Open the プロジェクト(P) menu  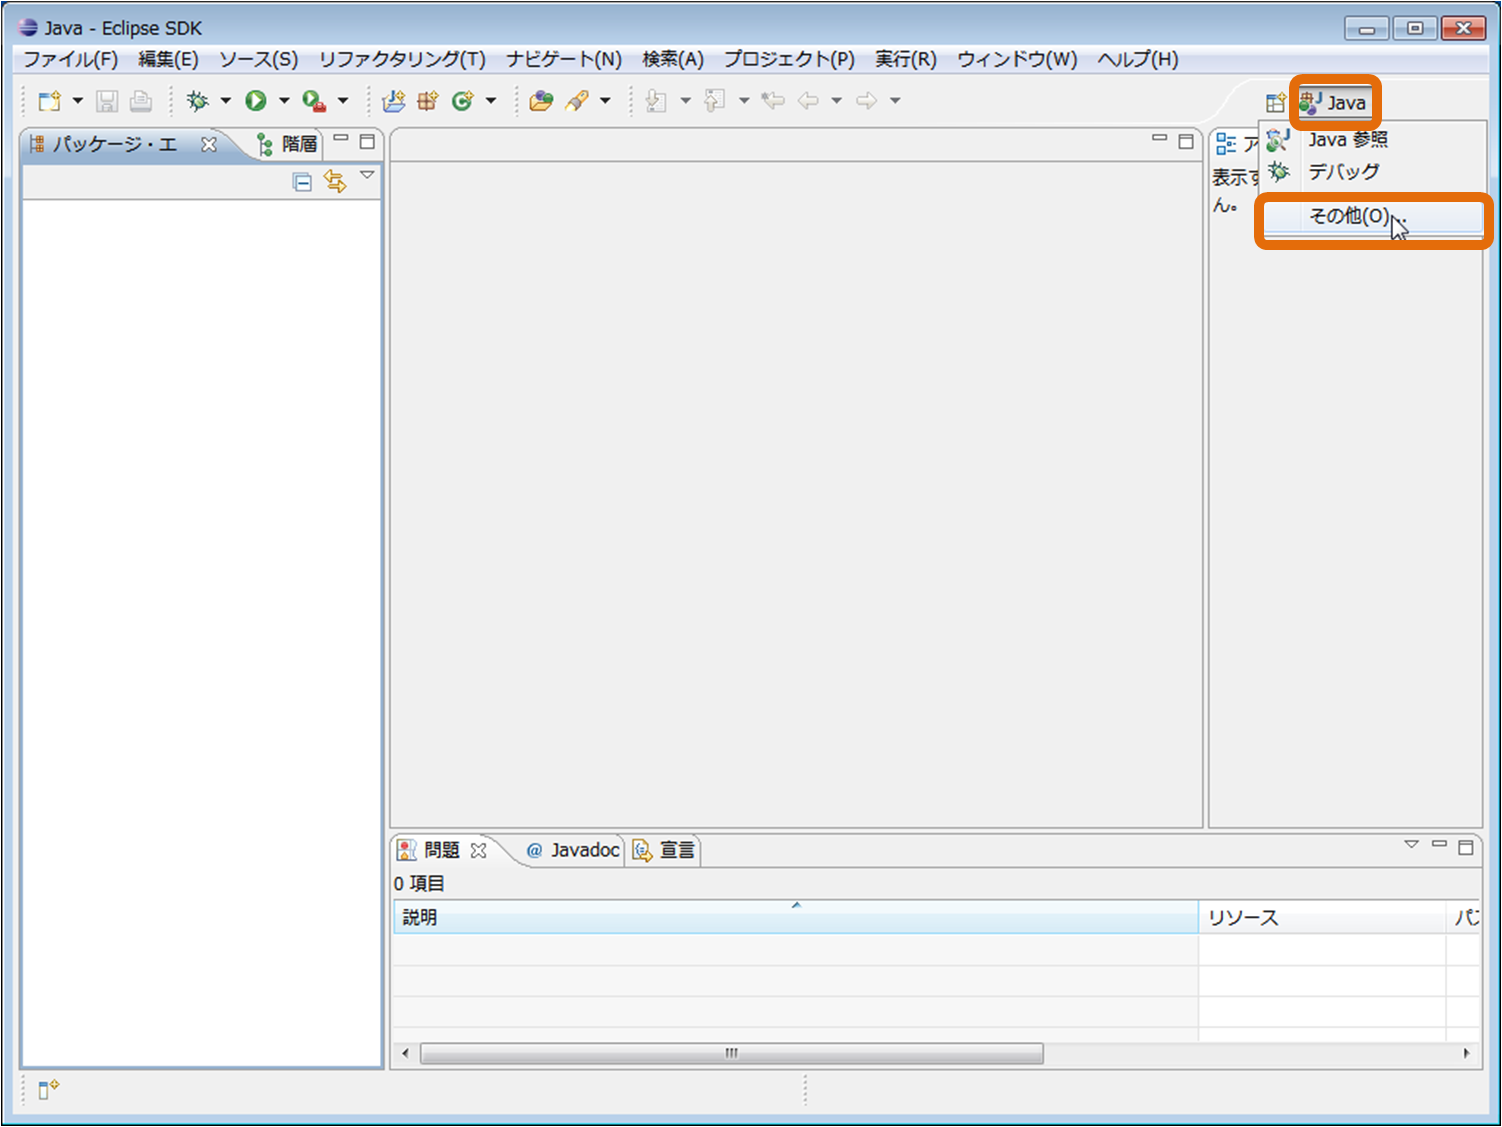[x=789, y=60]
